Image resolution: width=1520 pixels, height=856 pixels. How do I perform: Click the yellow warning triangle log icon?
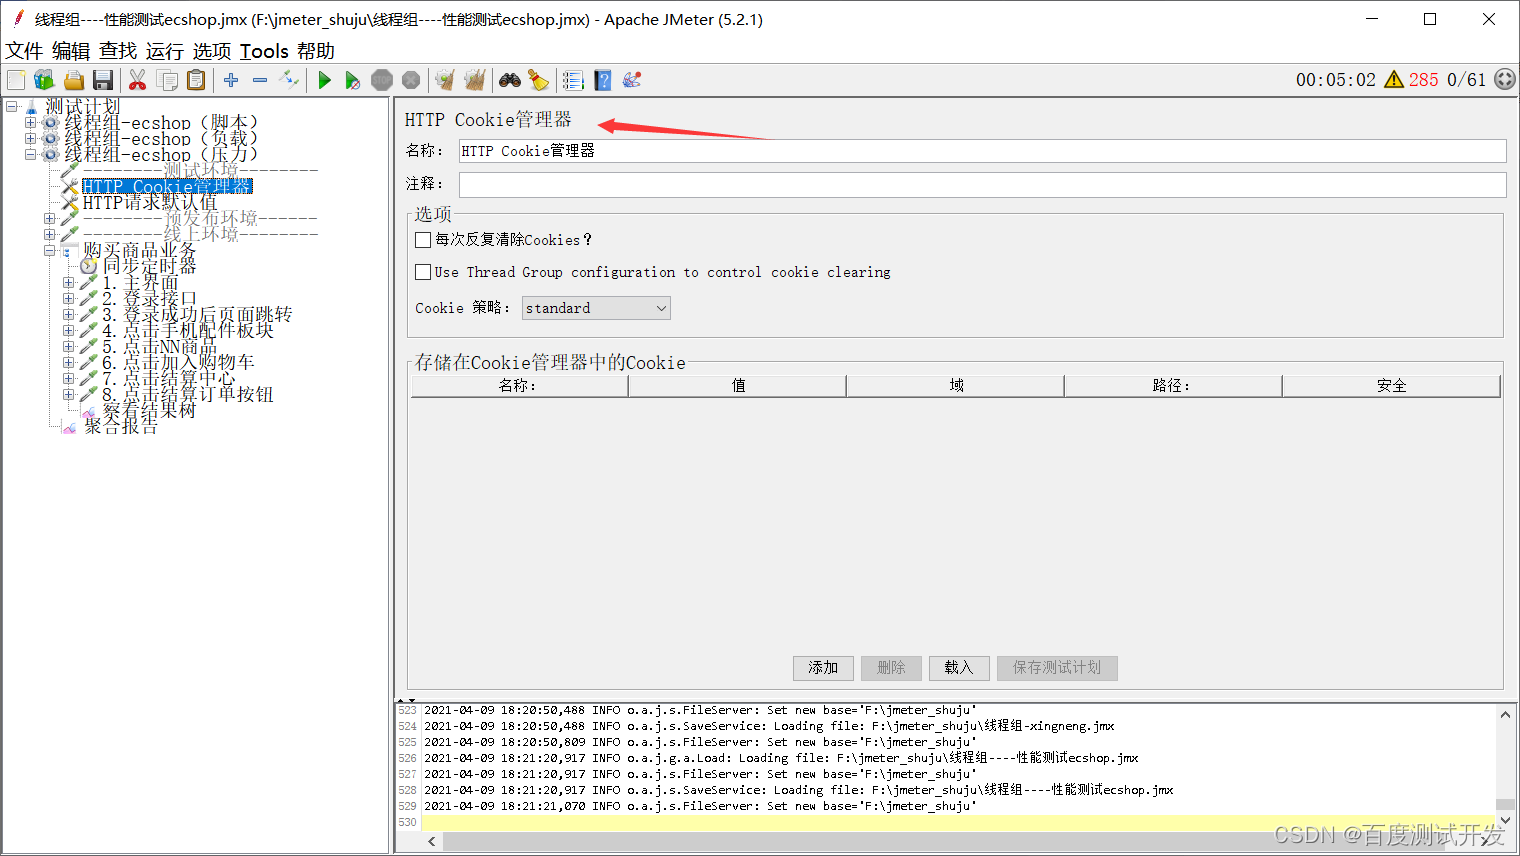coord(1394,80)
